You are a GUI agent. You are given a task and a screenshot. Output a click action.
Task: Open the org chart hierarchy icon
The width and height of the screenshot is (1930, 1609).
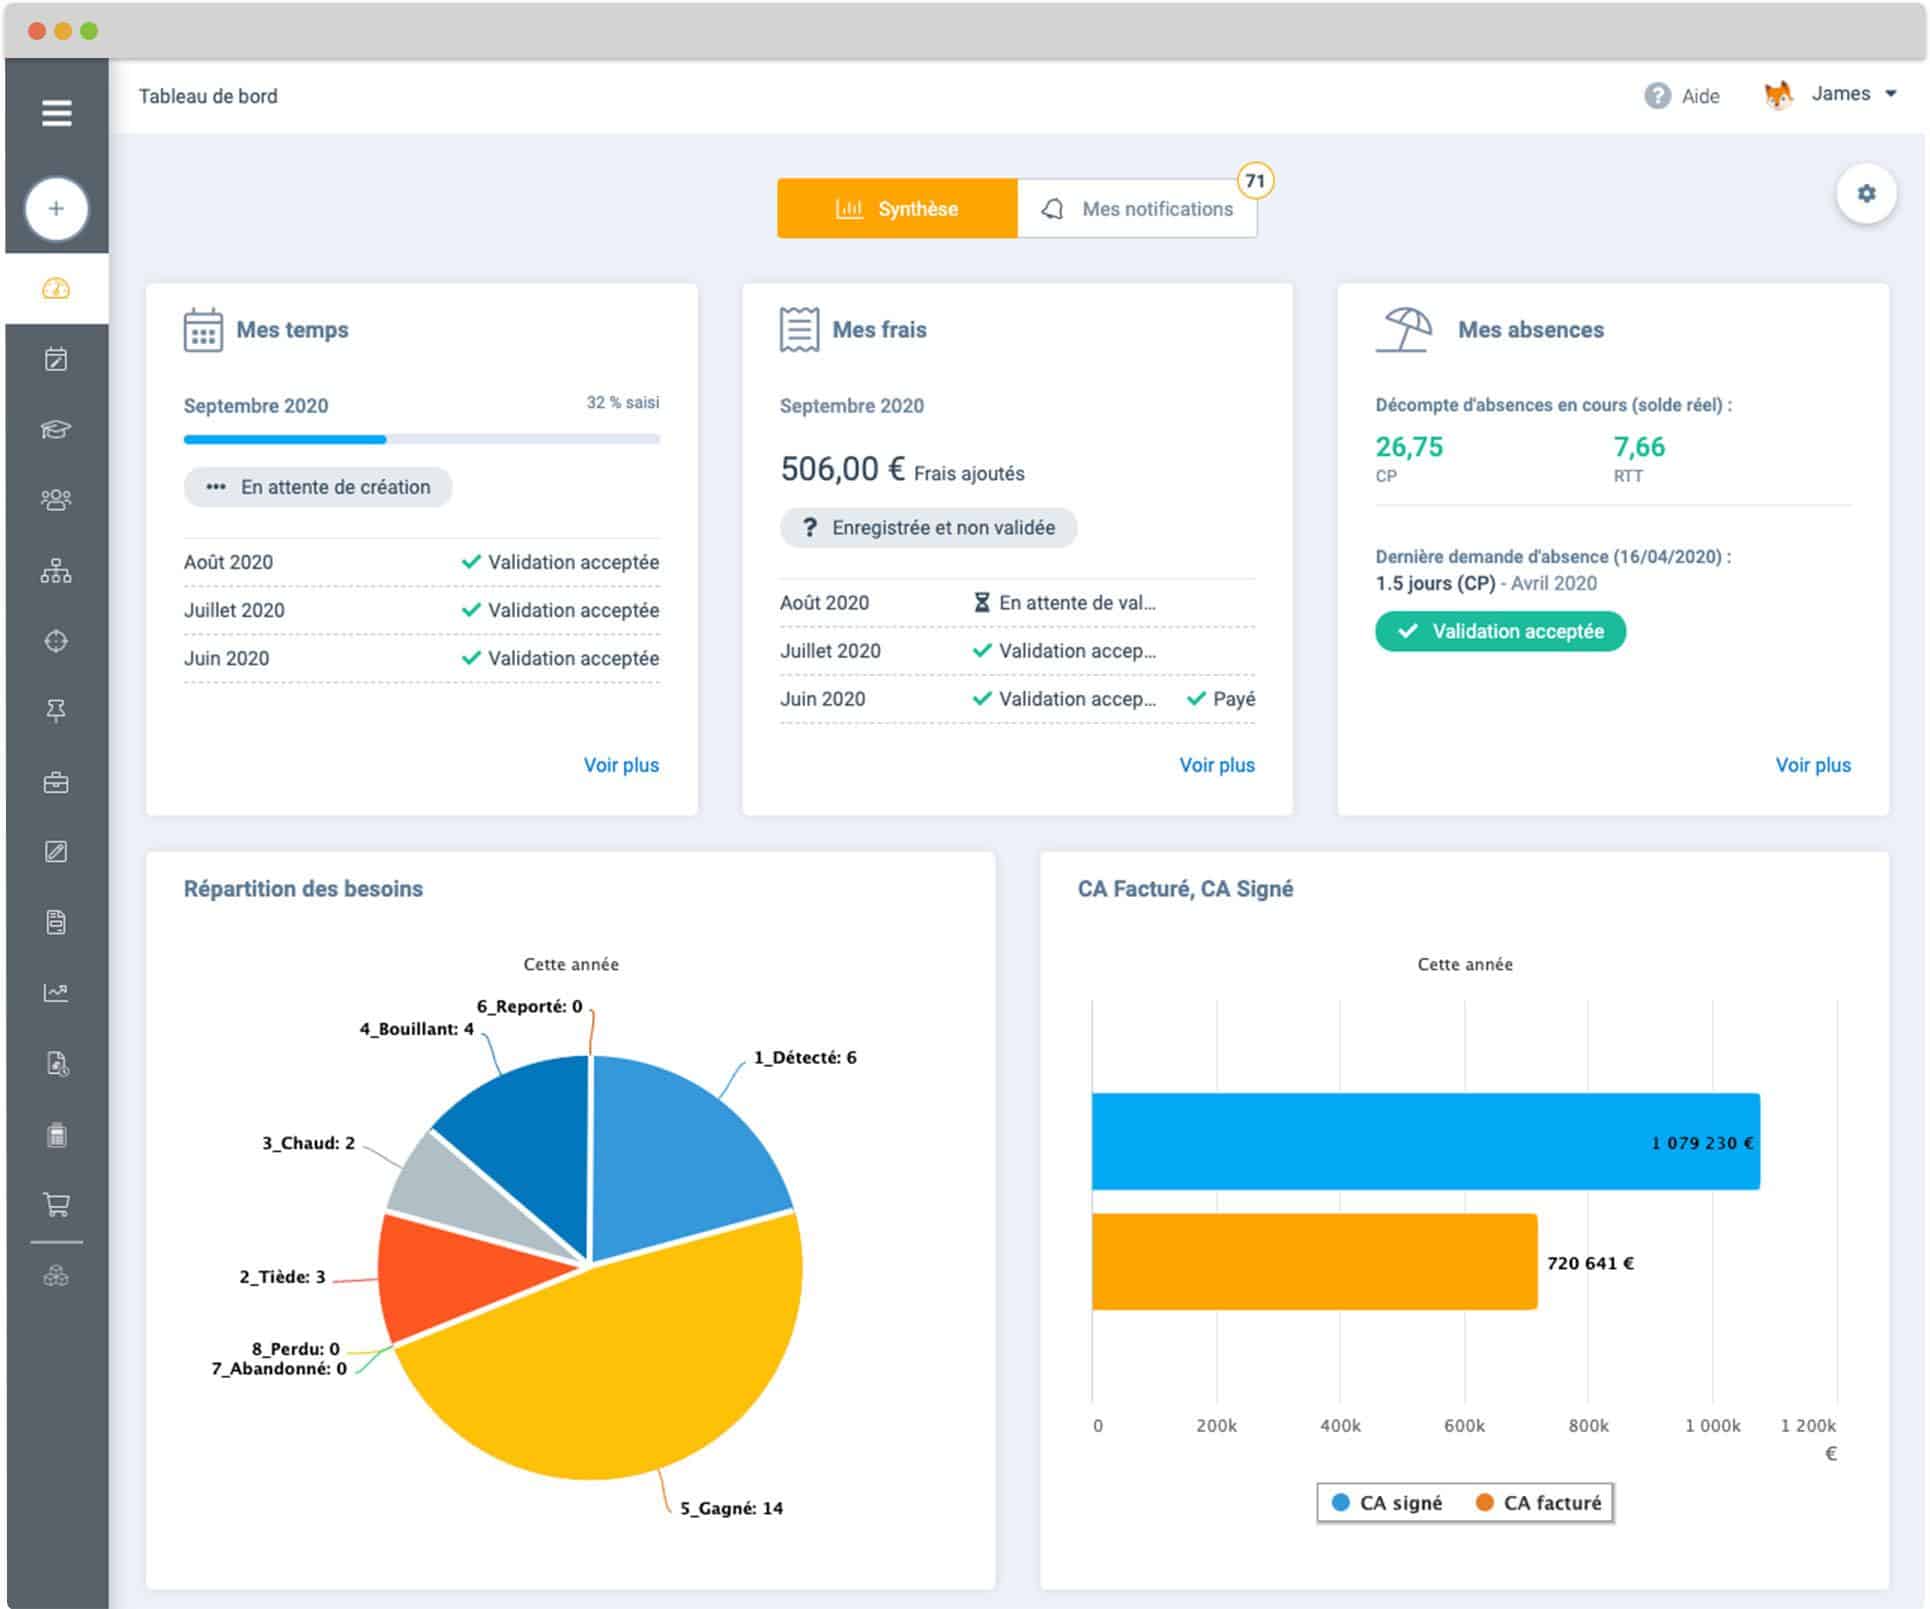(x=56, y=571)
